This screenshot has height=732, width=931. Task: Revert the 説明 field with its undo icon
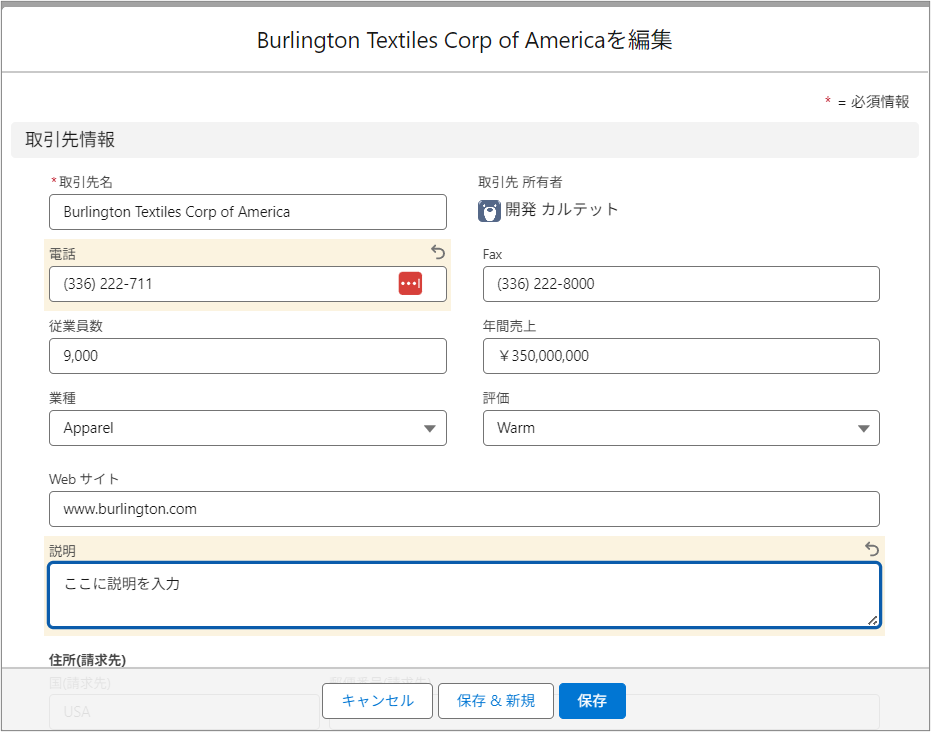click(872, 549)
